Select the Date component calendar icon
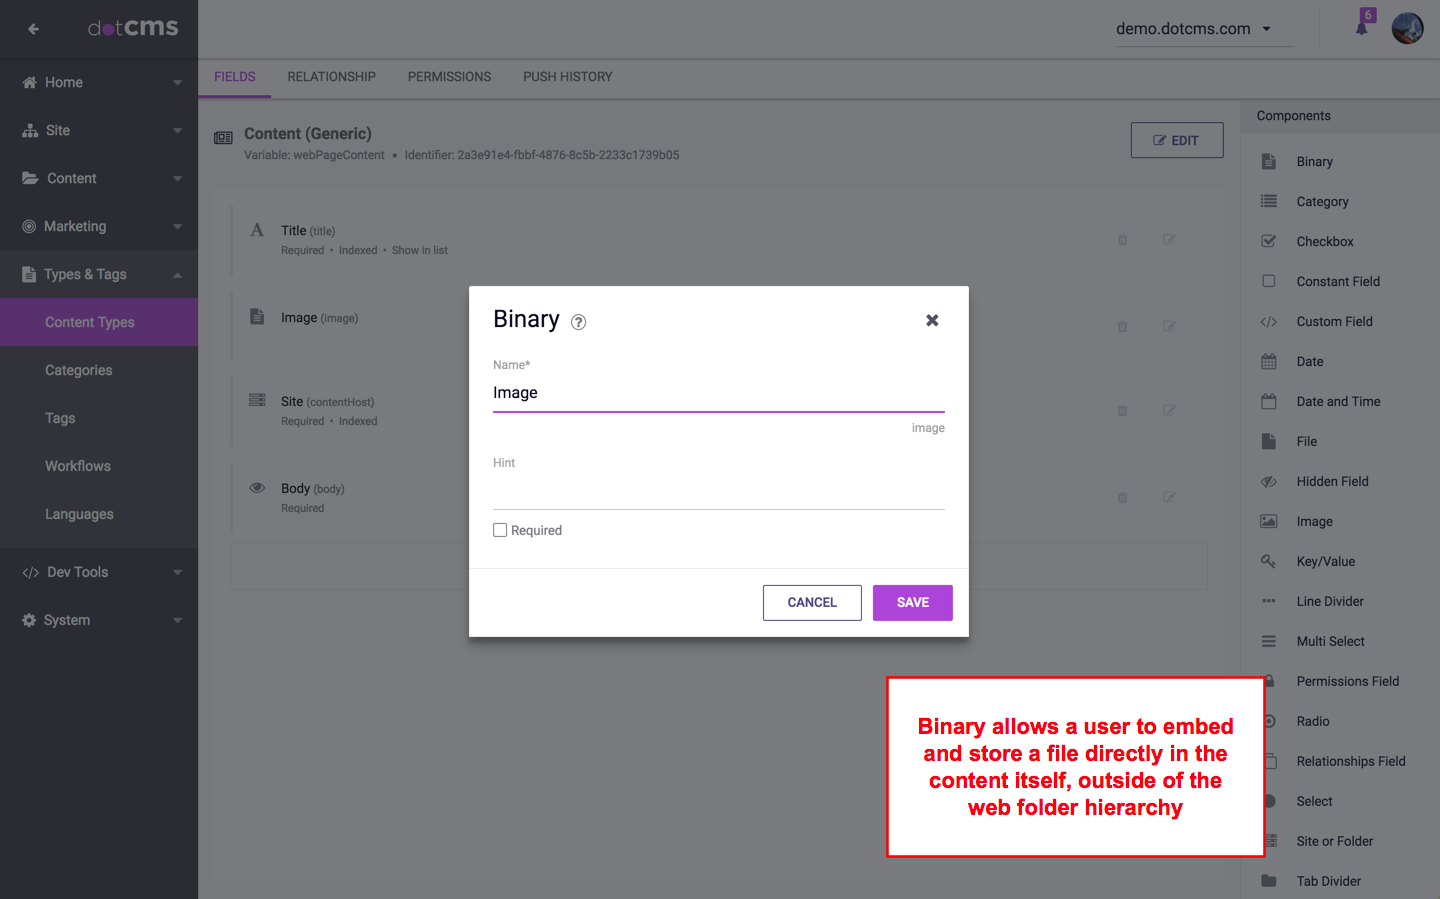This screenshot has width=1440, height=899. tap(1269, 362)
